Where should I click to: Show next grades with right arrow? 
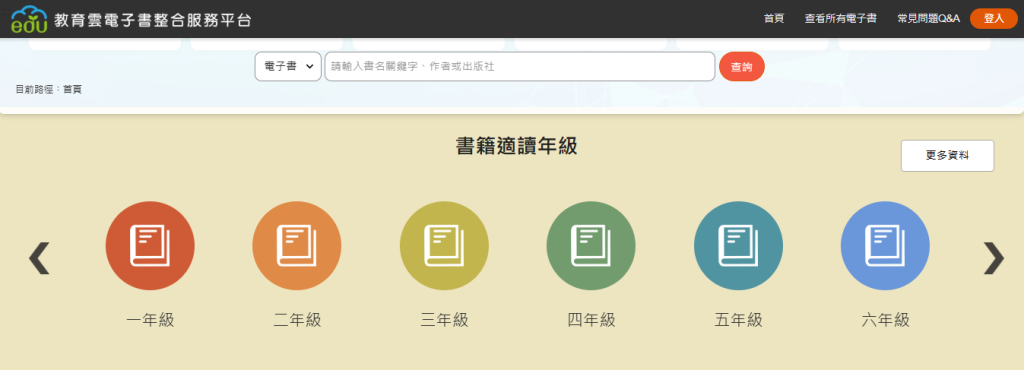(x=993, y=258)
